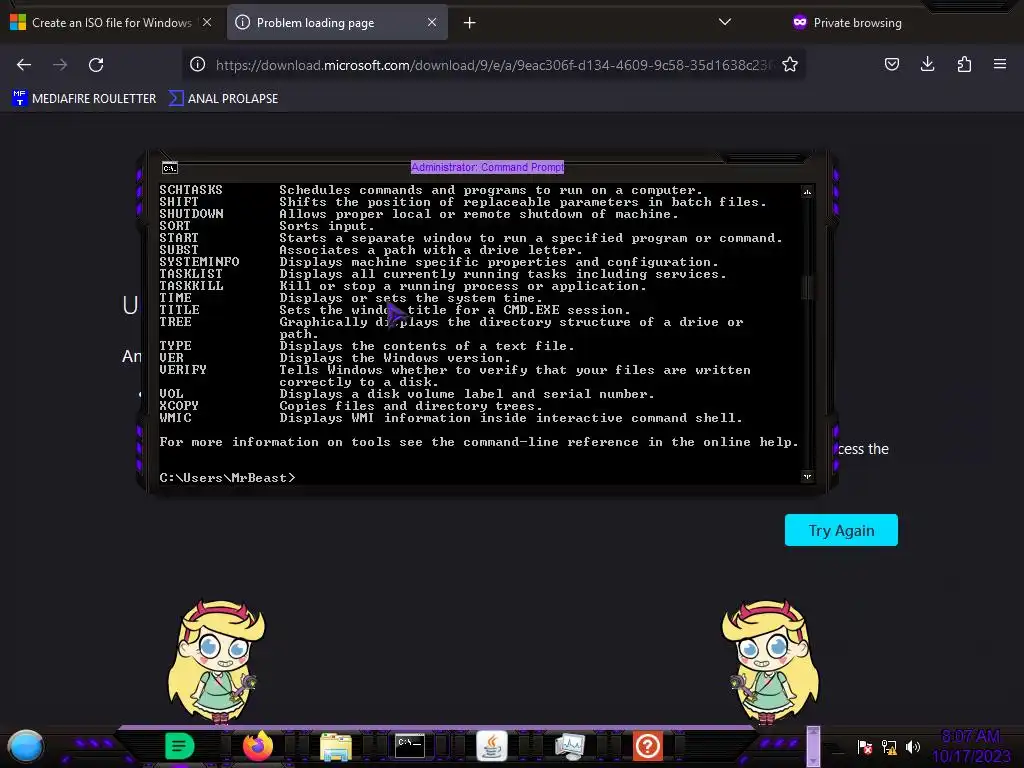The width and height of the screenshot is (1024, 768).
Task: Click the Administrator: Command Prompt title bar
Action: (x=487, y=167)
